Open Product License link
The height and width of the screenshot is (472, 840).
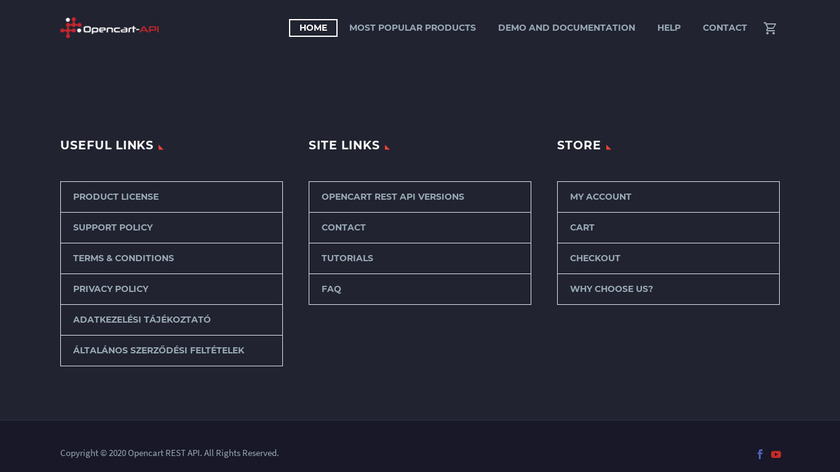click(116, 197)
